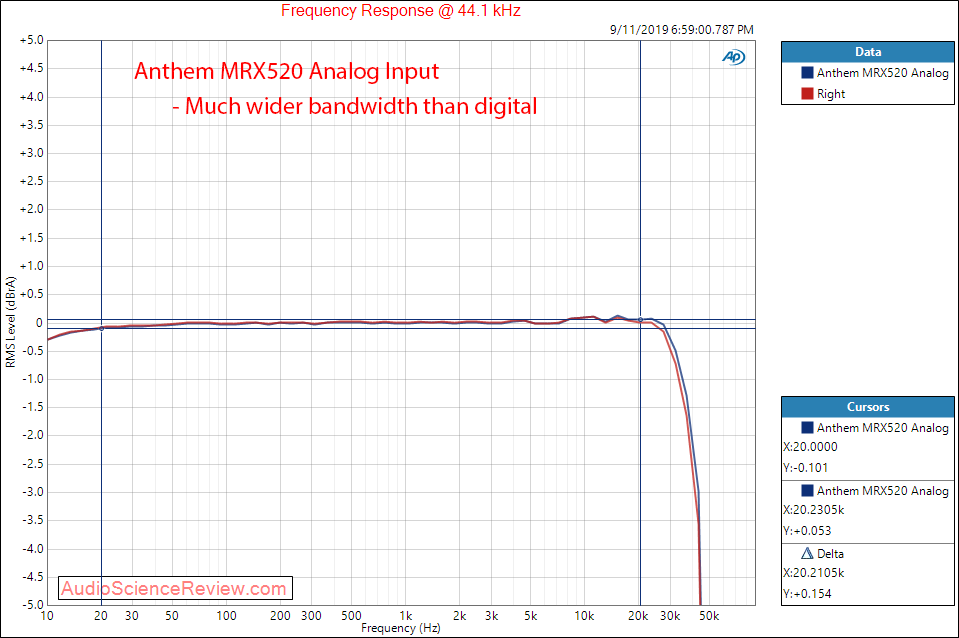959x638 pixels.
Task: Click the delta value 'Y:+0.154'
Action: click(807, 594)
